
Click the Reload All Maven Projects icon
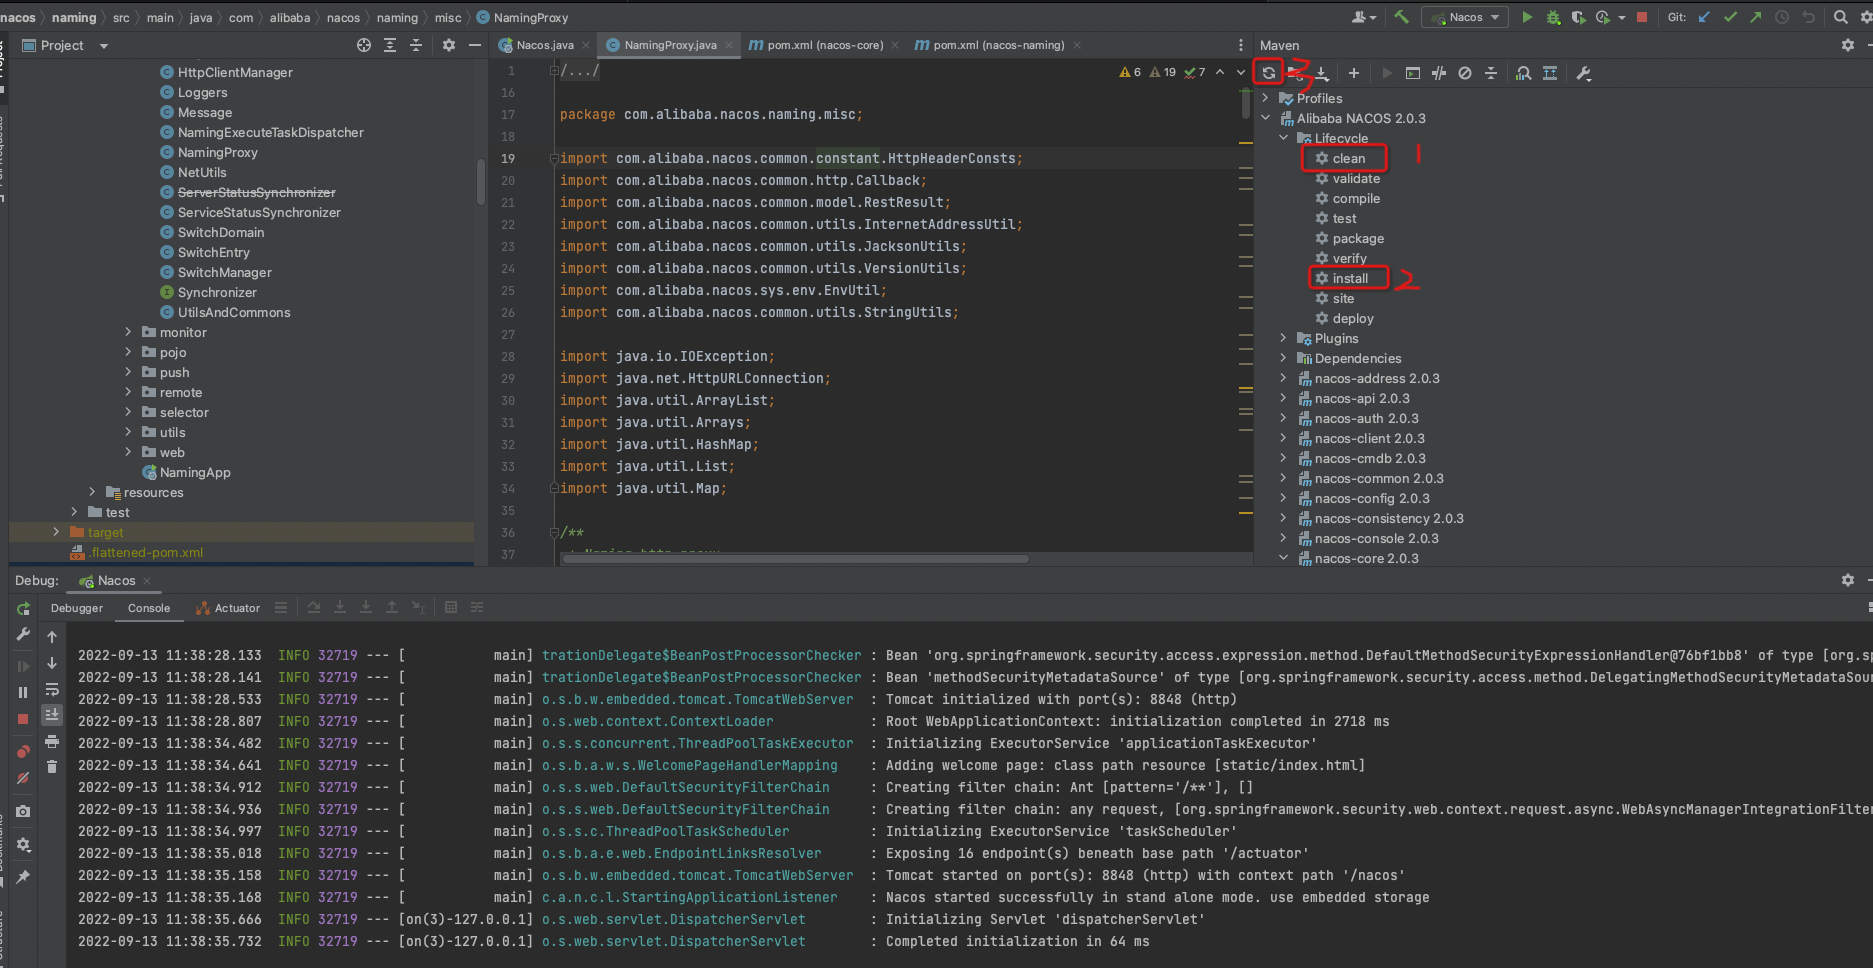click(x=1268, y=73)
